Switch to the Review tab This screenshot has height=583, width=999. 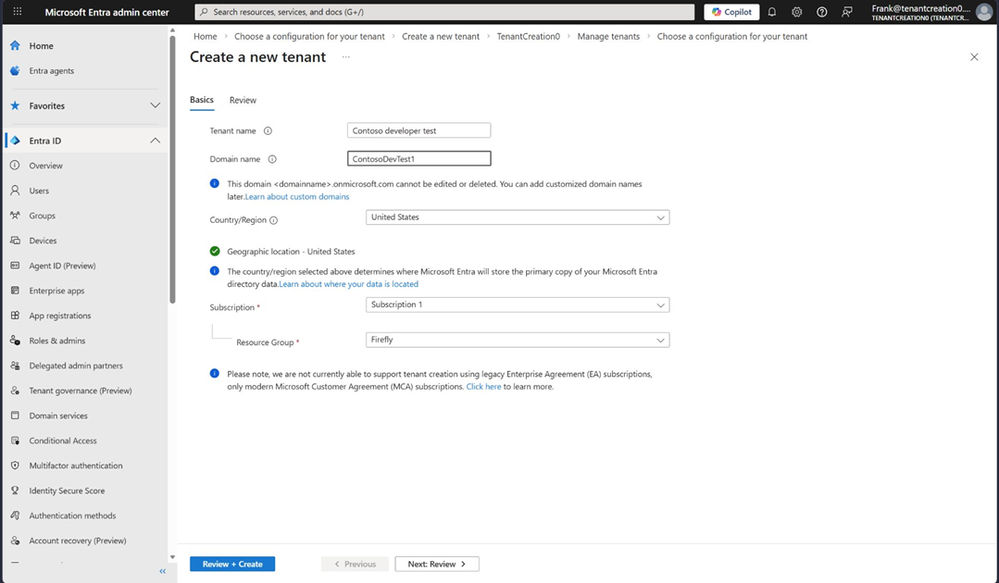coord(243,100)
